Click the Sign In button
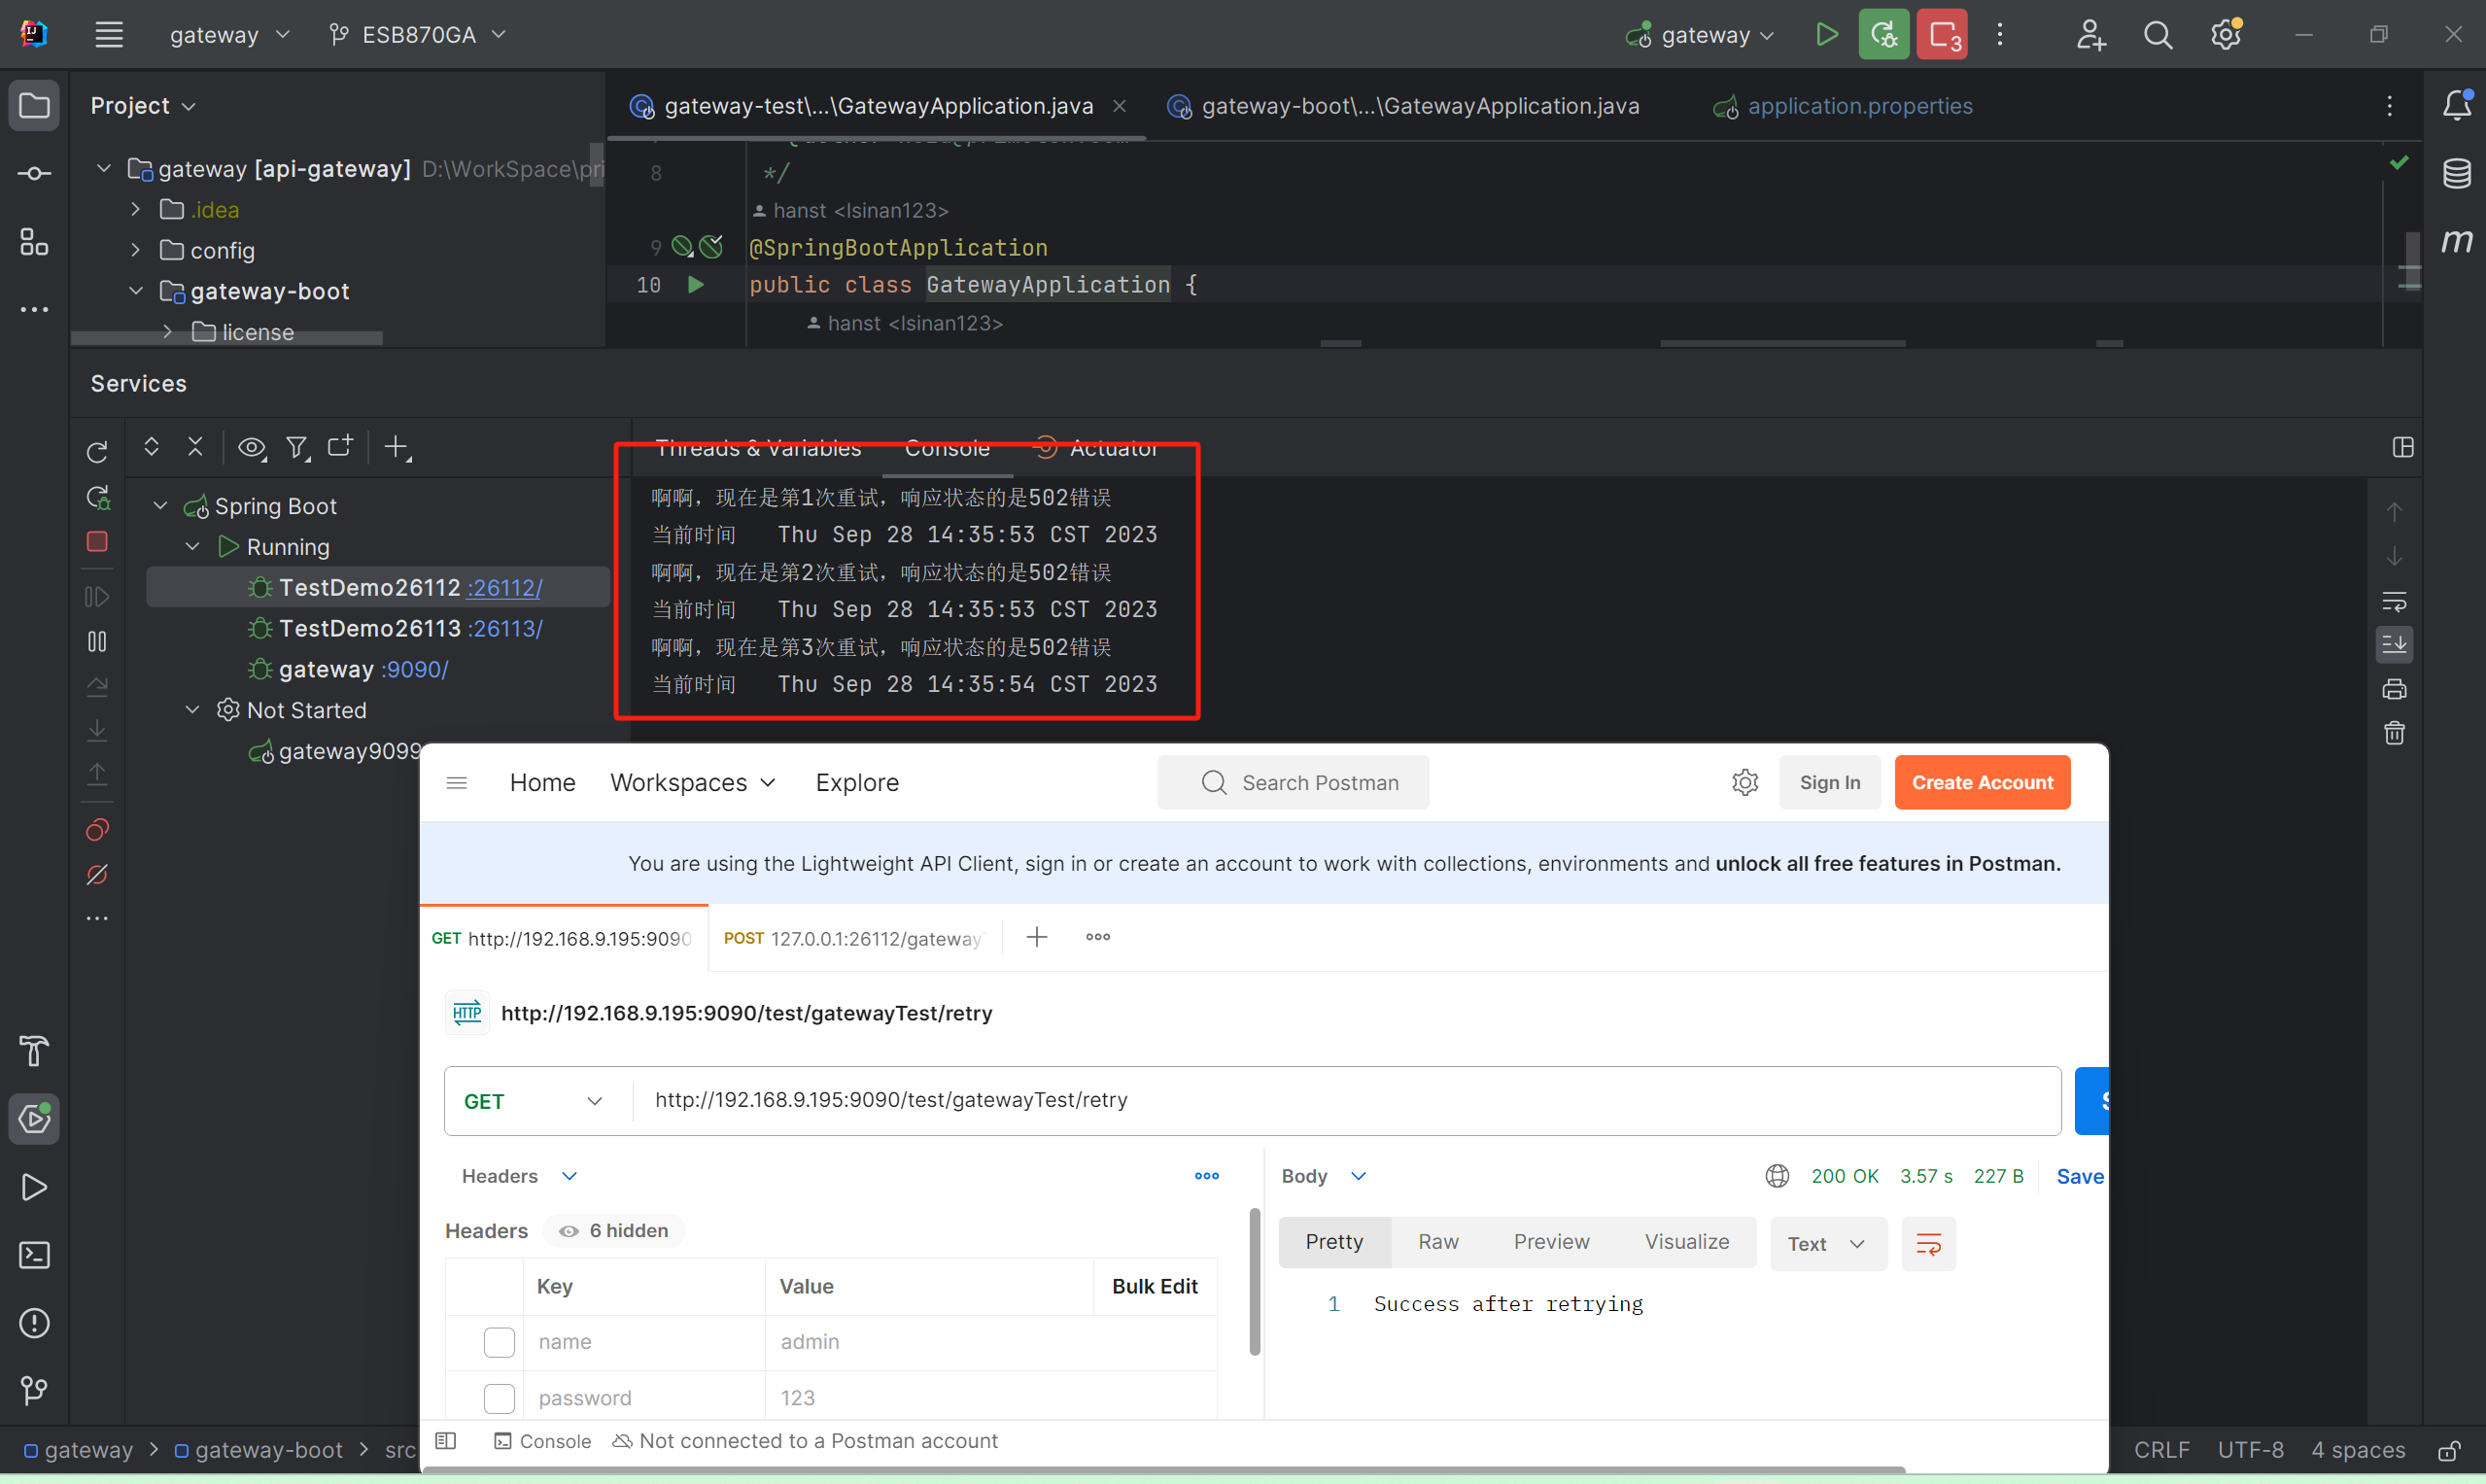The image size is (2486, 1484). (x=1829, y=783)
